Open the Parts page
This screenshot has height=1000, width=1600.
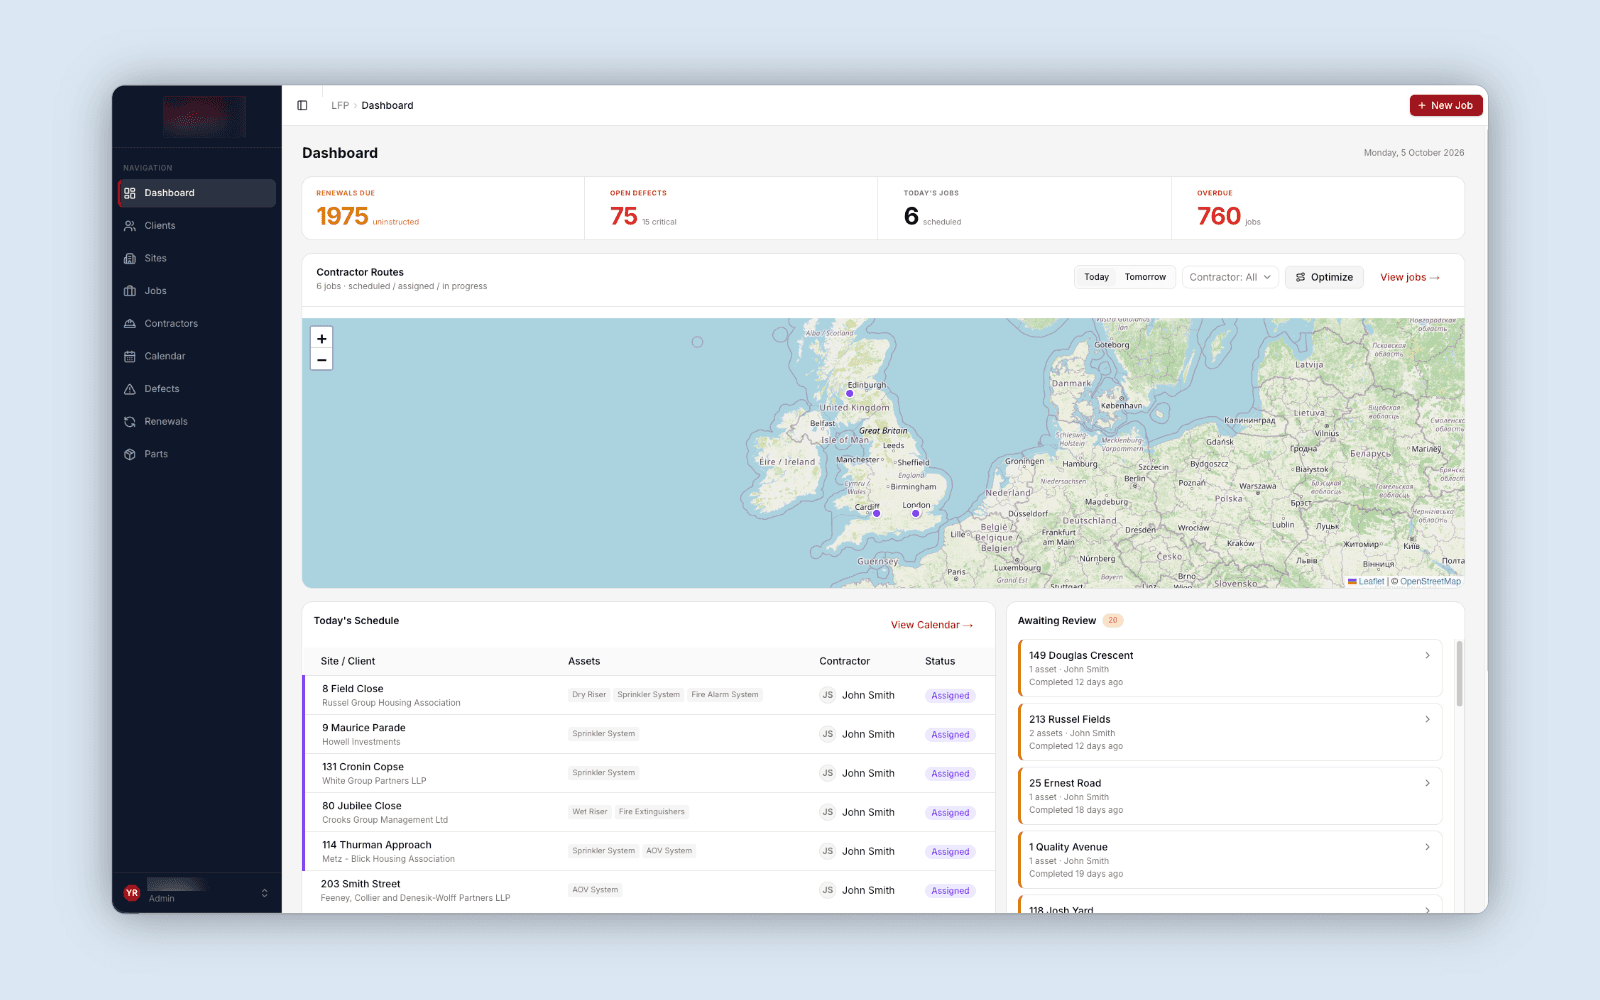click(197, 454)
